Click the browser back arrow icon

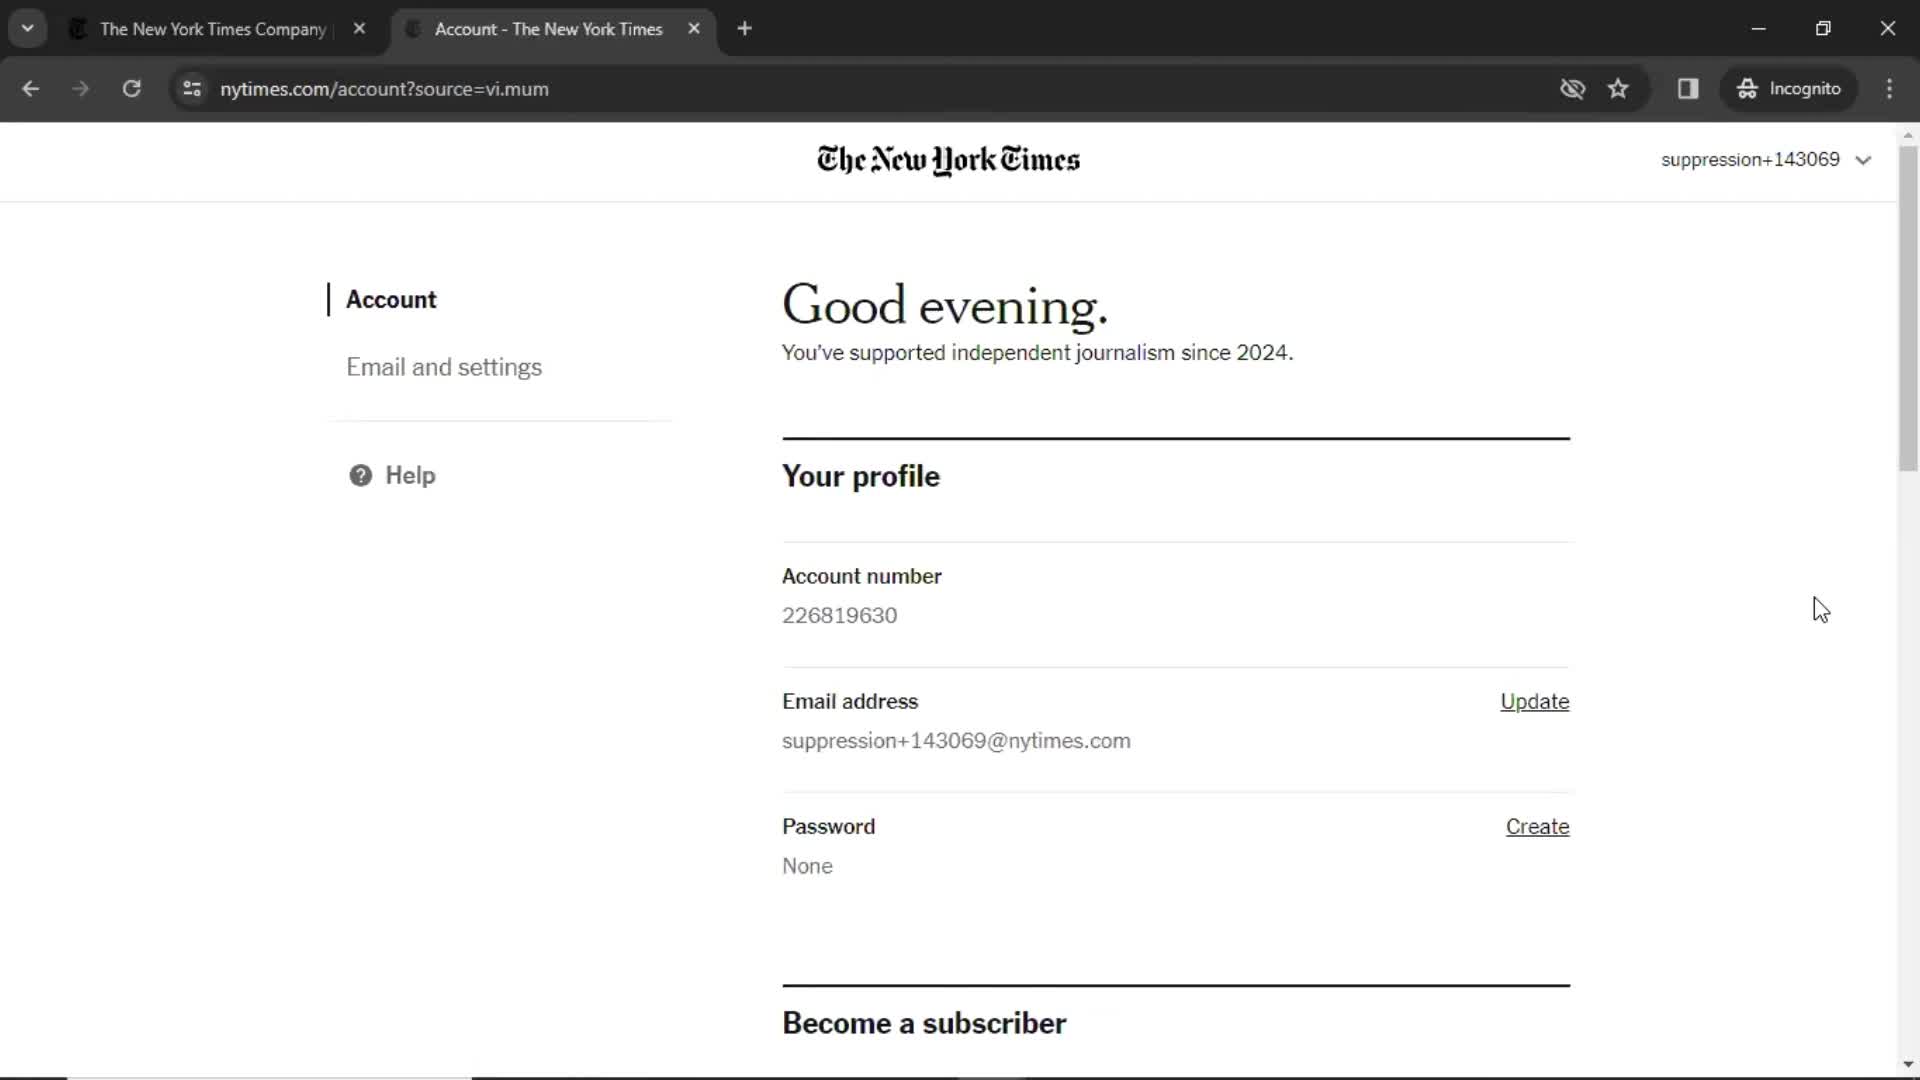(30, 88)
